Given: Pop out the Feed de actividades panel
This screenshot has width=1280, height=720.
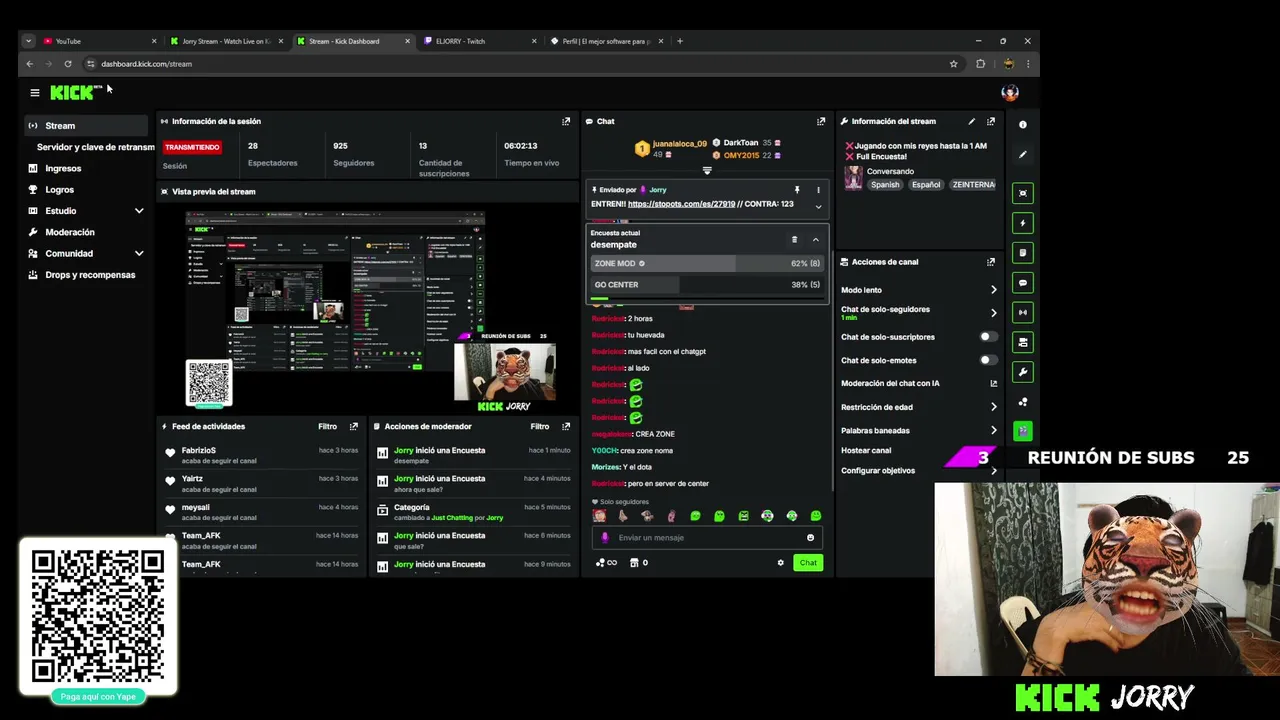Looking at the screenshot, I should click(353, 426).
